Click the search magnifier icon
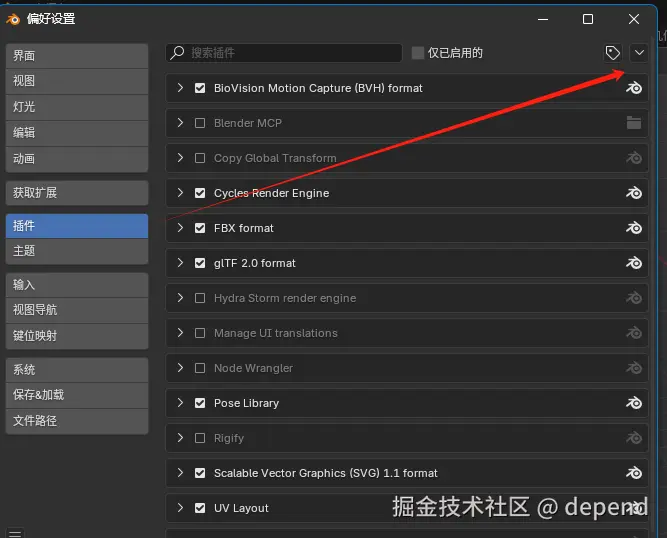This screenshot has height=538, width=667. tap(177, 53)
